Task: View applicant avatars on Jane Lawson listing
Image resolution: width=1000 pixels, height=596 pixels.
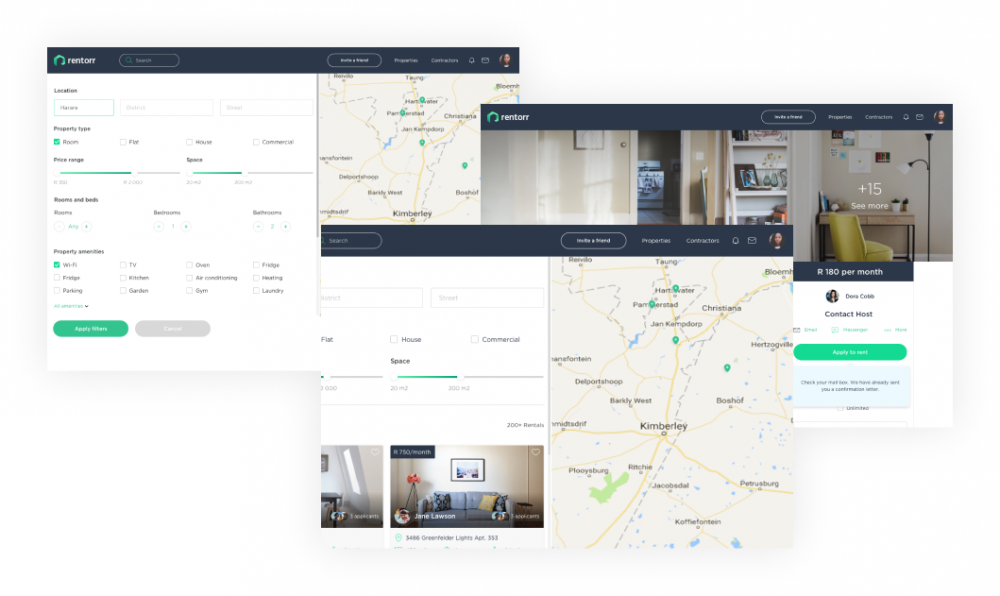Action: [499, 516]
